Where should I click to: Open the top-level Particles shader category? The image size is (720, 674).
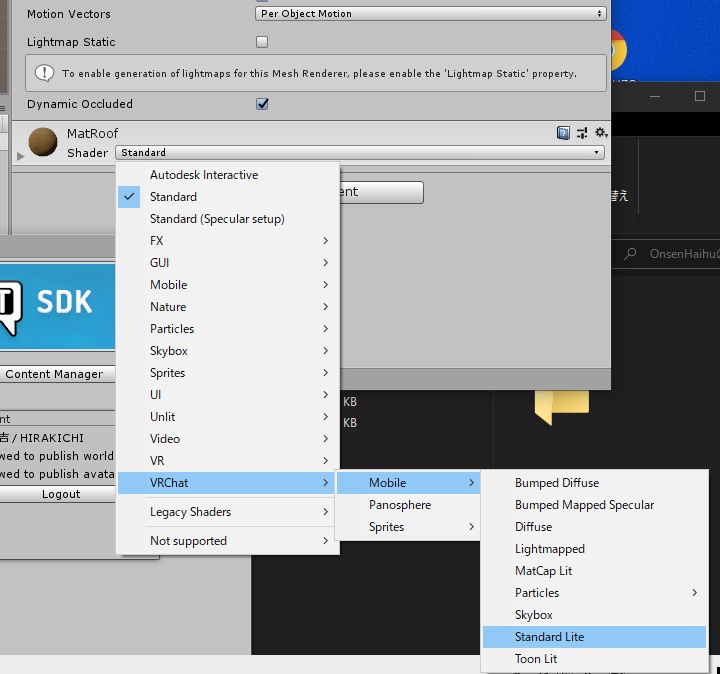(x=228, y=329)
